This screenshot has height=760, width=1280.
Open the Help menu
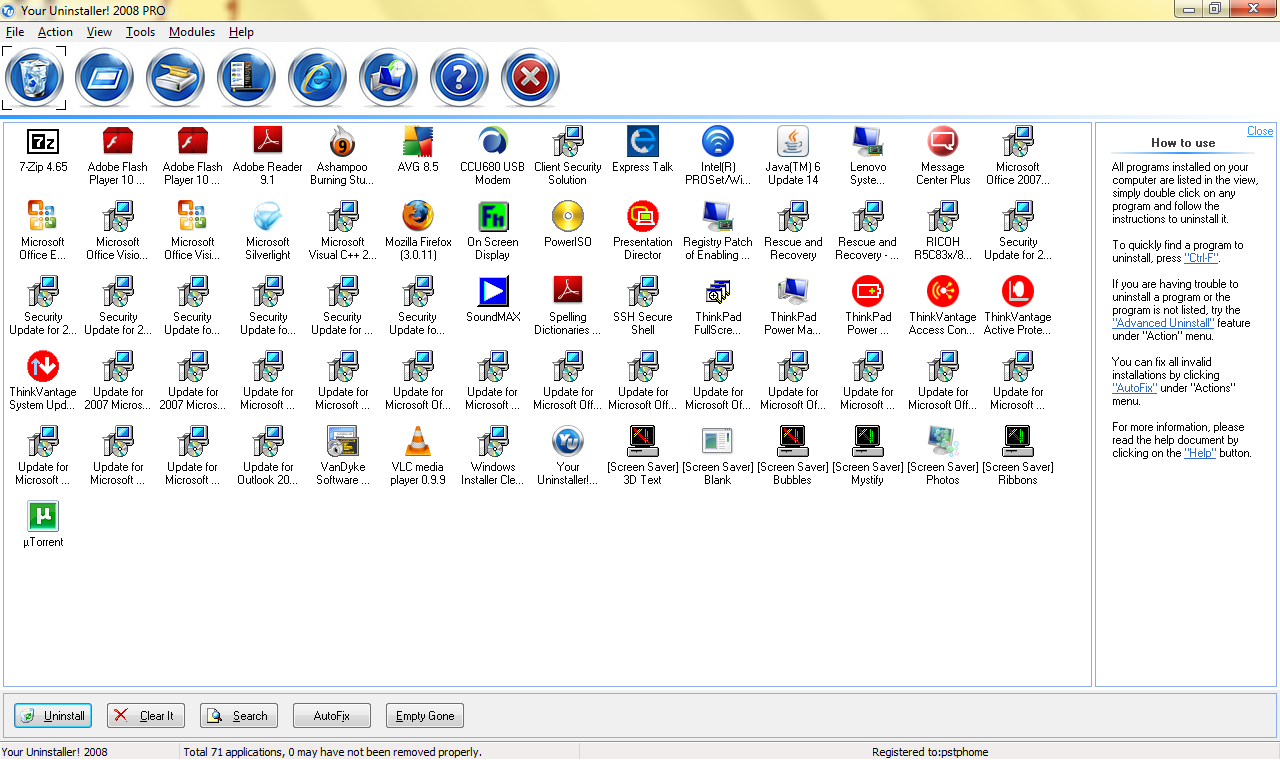[241, 32]
